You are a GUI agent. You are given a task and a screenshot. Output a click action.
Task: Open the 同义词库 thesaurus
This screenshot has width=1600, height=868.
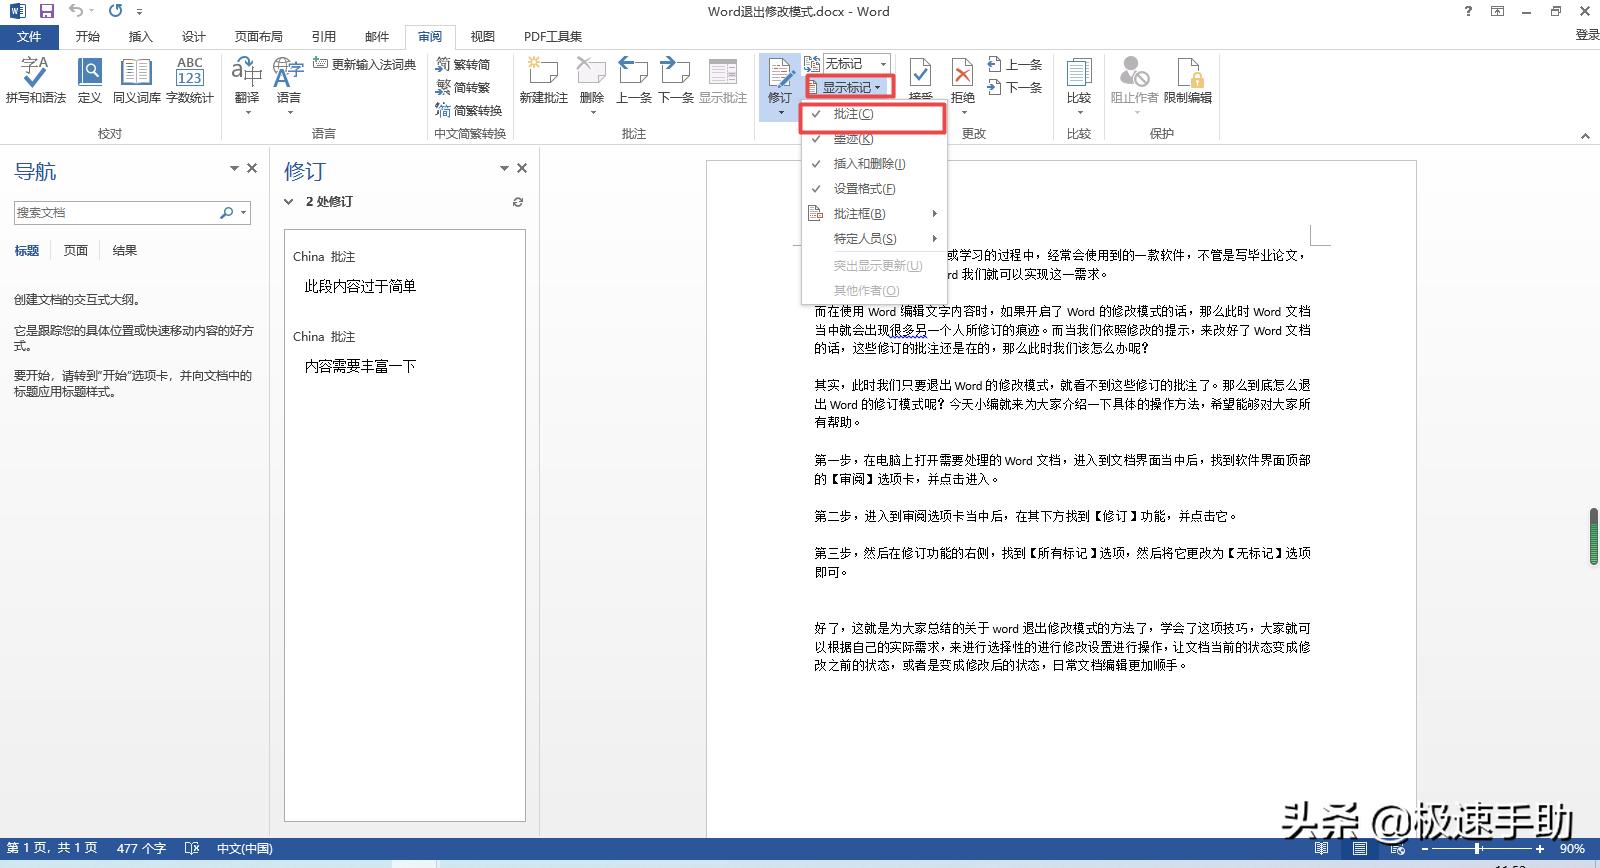pyautogui.click(x=136, y=80)
